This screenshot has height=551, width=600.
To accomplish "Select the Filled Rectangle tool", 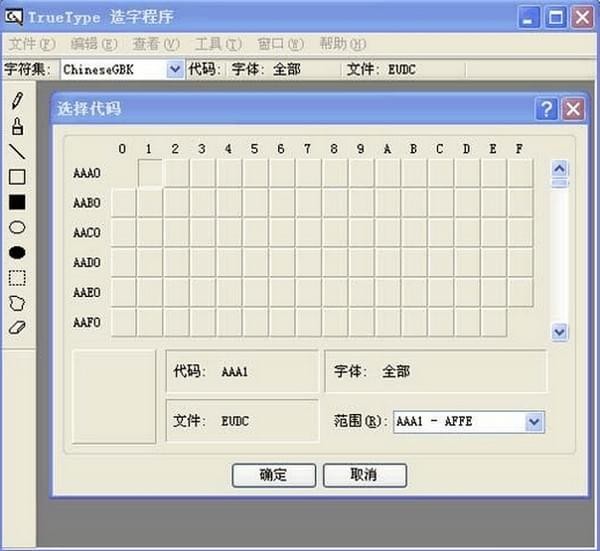I will 17,202.
